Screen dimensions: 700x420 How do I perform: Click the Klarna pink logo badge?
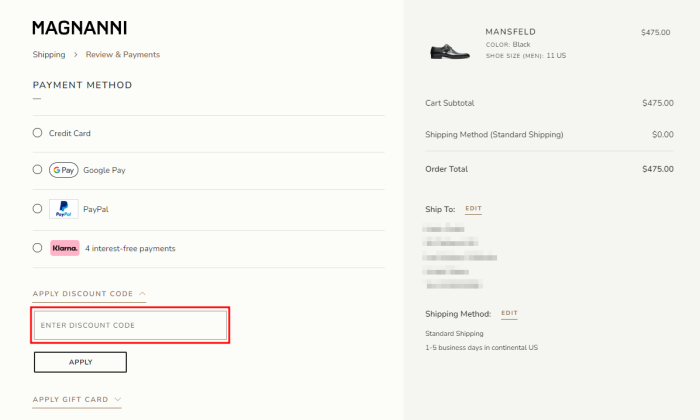(x=65, y=248)
